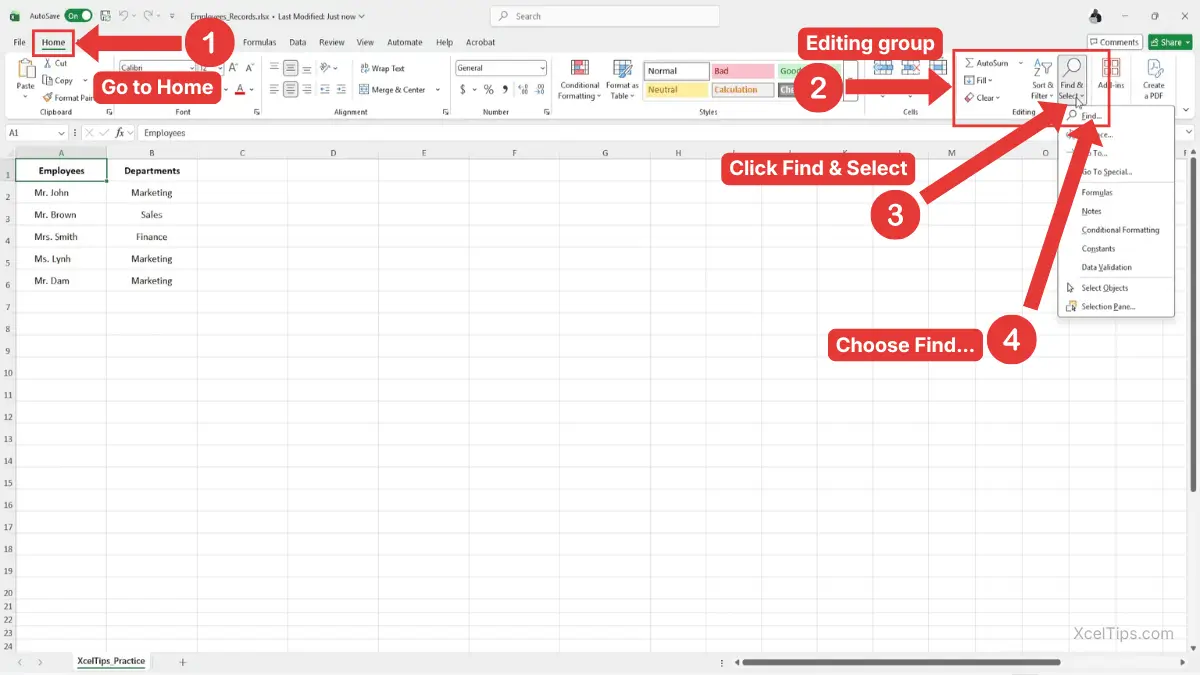Click the Search box in title bar
Screen dimensions: 1200x675
[605, 16]
